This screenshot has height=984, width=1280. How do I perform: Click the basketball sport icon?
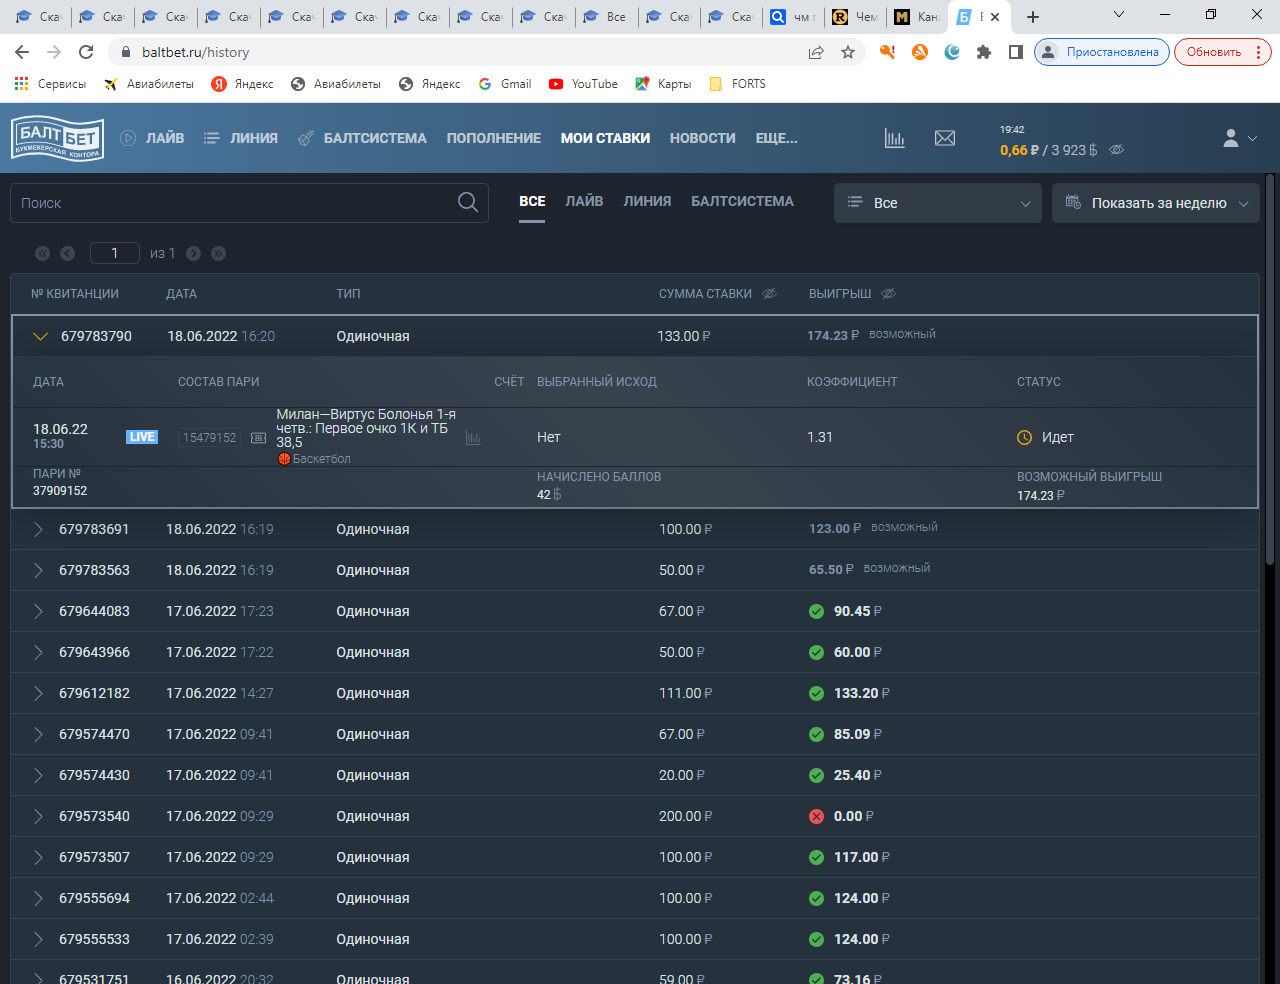284,459
